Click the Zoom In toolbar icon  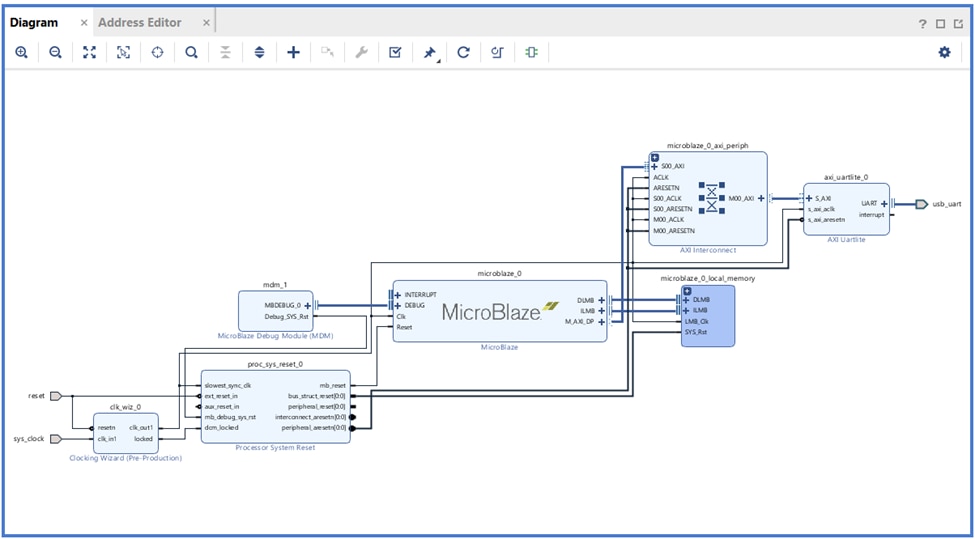click(x=22, y=53)
